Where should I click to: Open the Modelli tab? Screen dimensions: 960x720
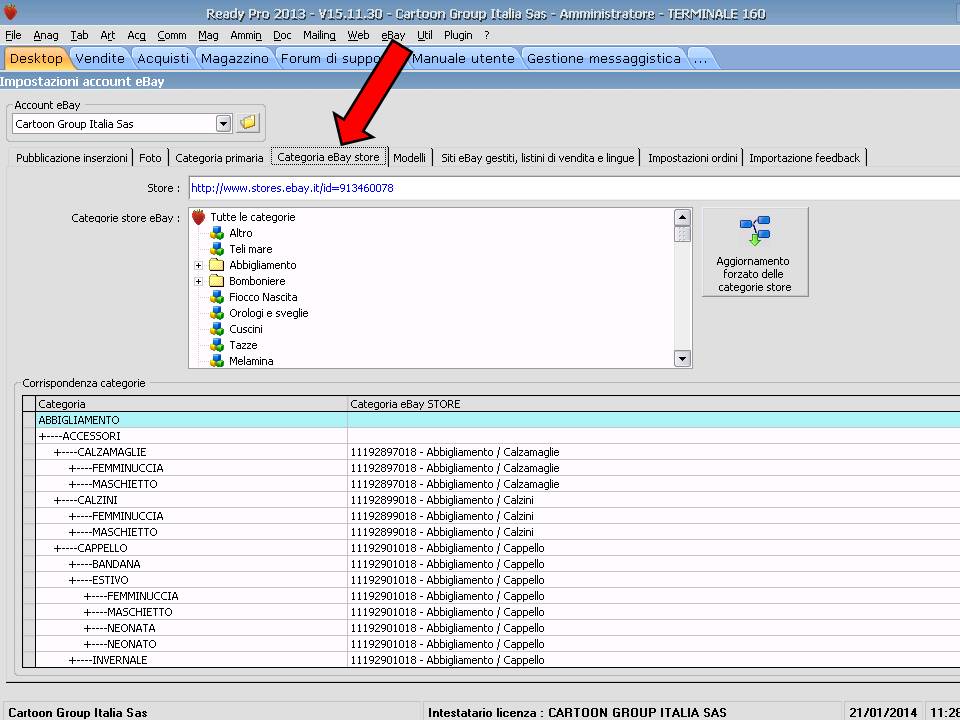[409, 158]
